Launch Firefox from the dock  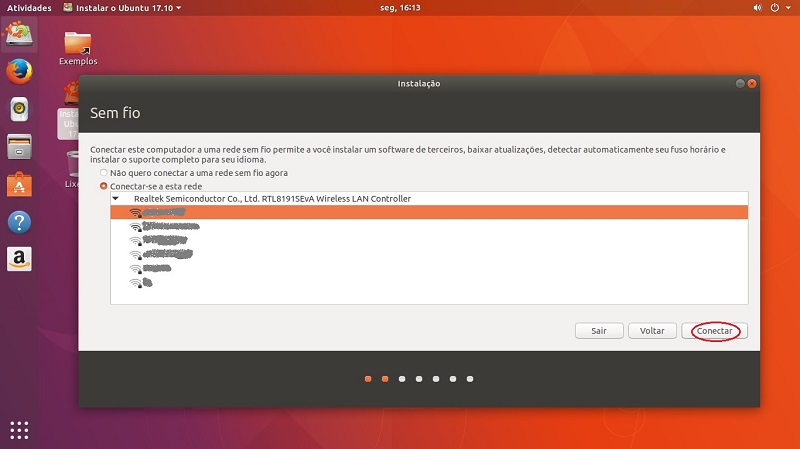pos(19,71)
